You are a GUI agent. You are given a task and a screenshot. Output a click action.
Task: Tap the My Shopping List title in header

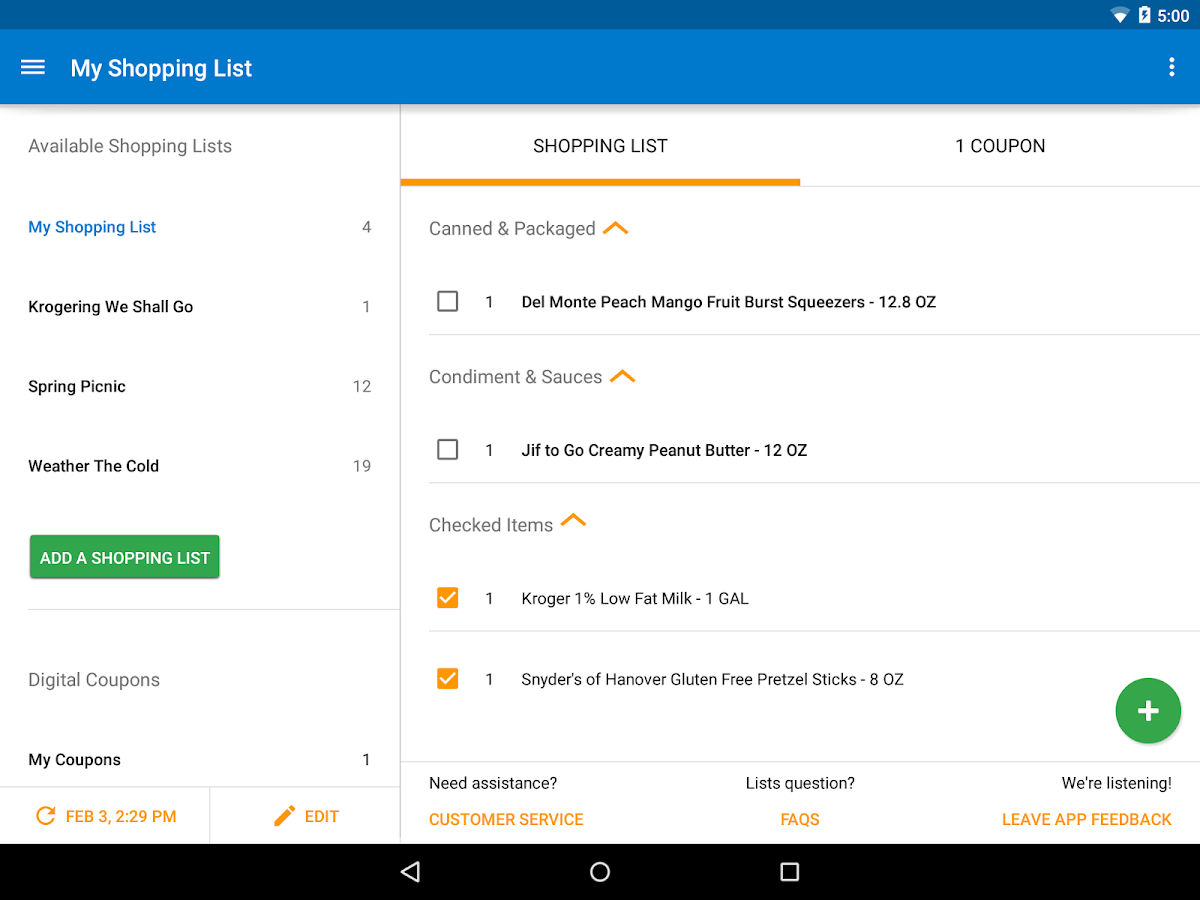(x=161, y=68)
